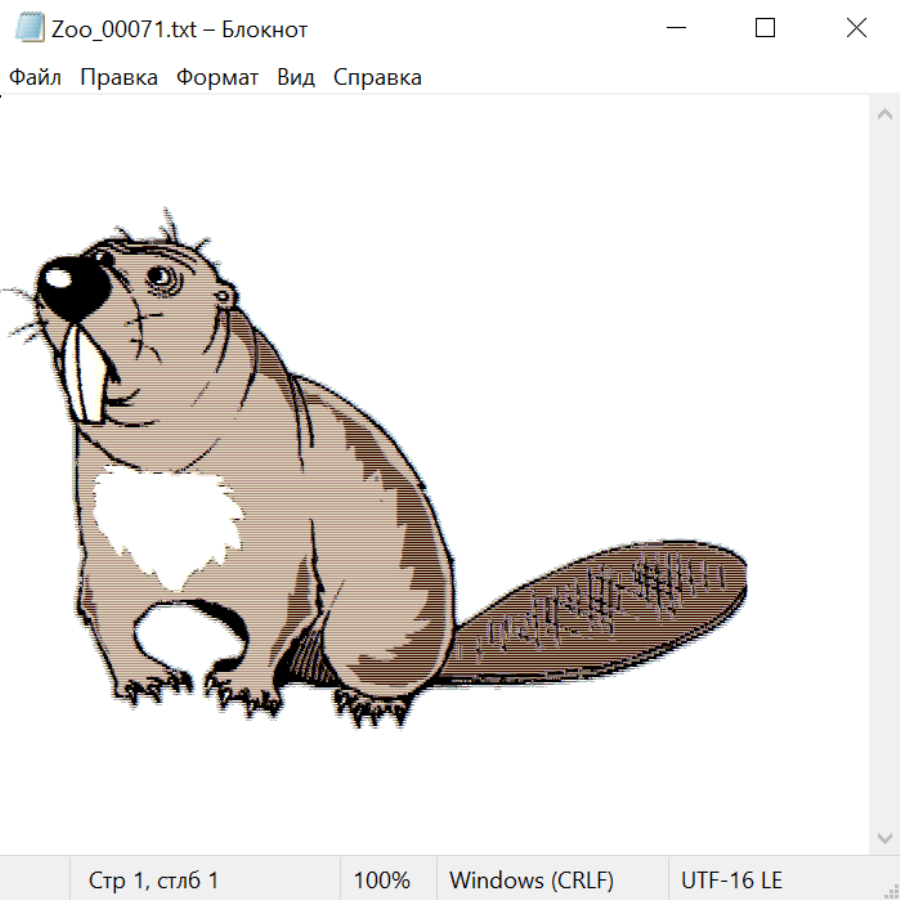Open the Справка menu
900x900 pixels.
[377, 78]
